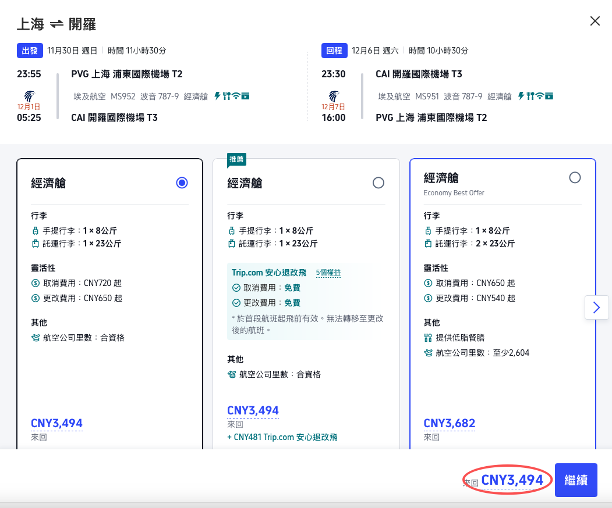Viewport: 612px width, 508px height.
Task: Click the meal amenity icon on MS952
Action: point(226,96)
